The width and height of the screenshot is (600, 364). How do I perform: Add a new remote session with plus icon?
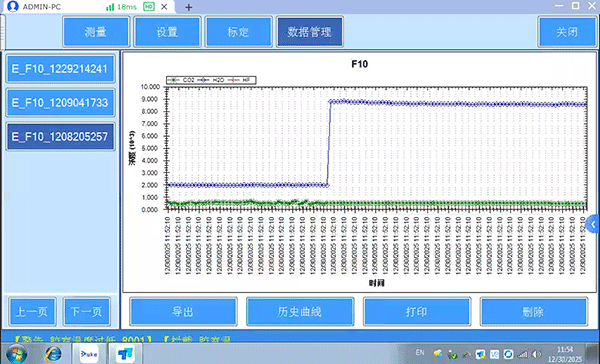coord(188,7)
